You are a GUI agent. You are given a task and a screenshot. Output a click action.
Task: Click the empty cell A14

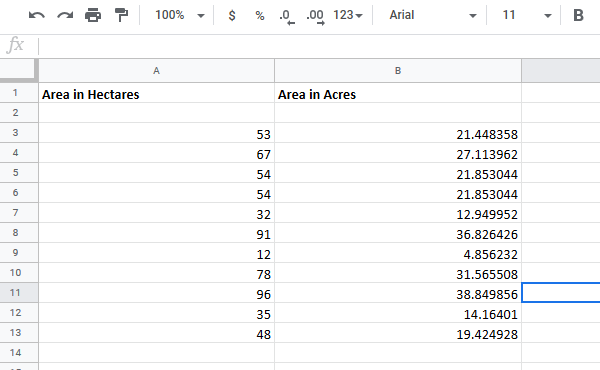[x=157, y=352]
